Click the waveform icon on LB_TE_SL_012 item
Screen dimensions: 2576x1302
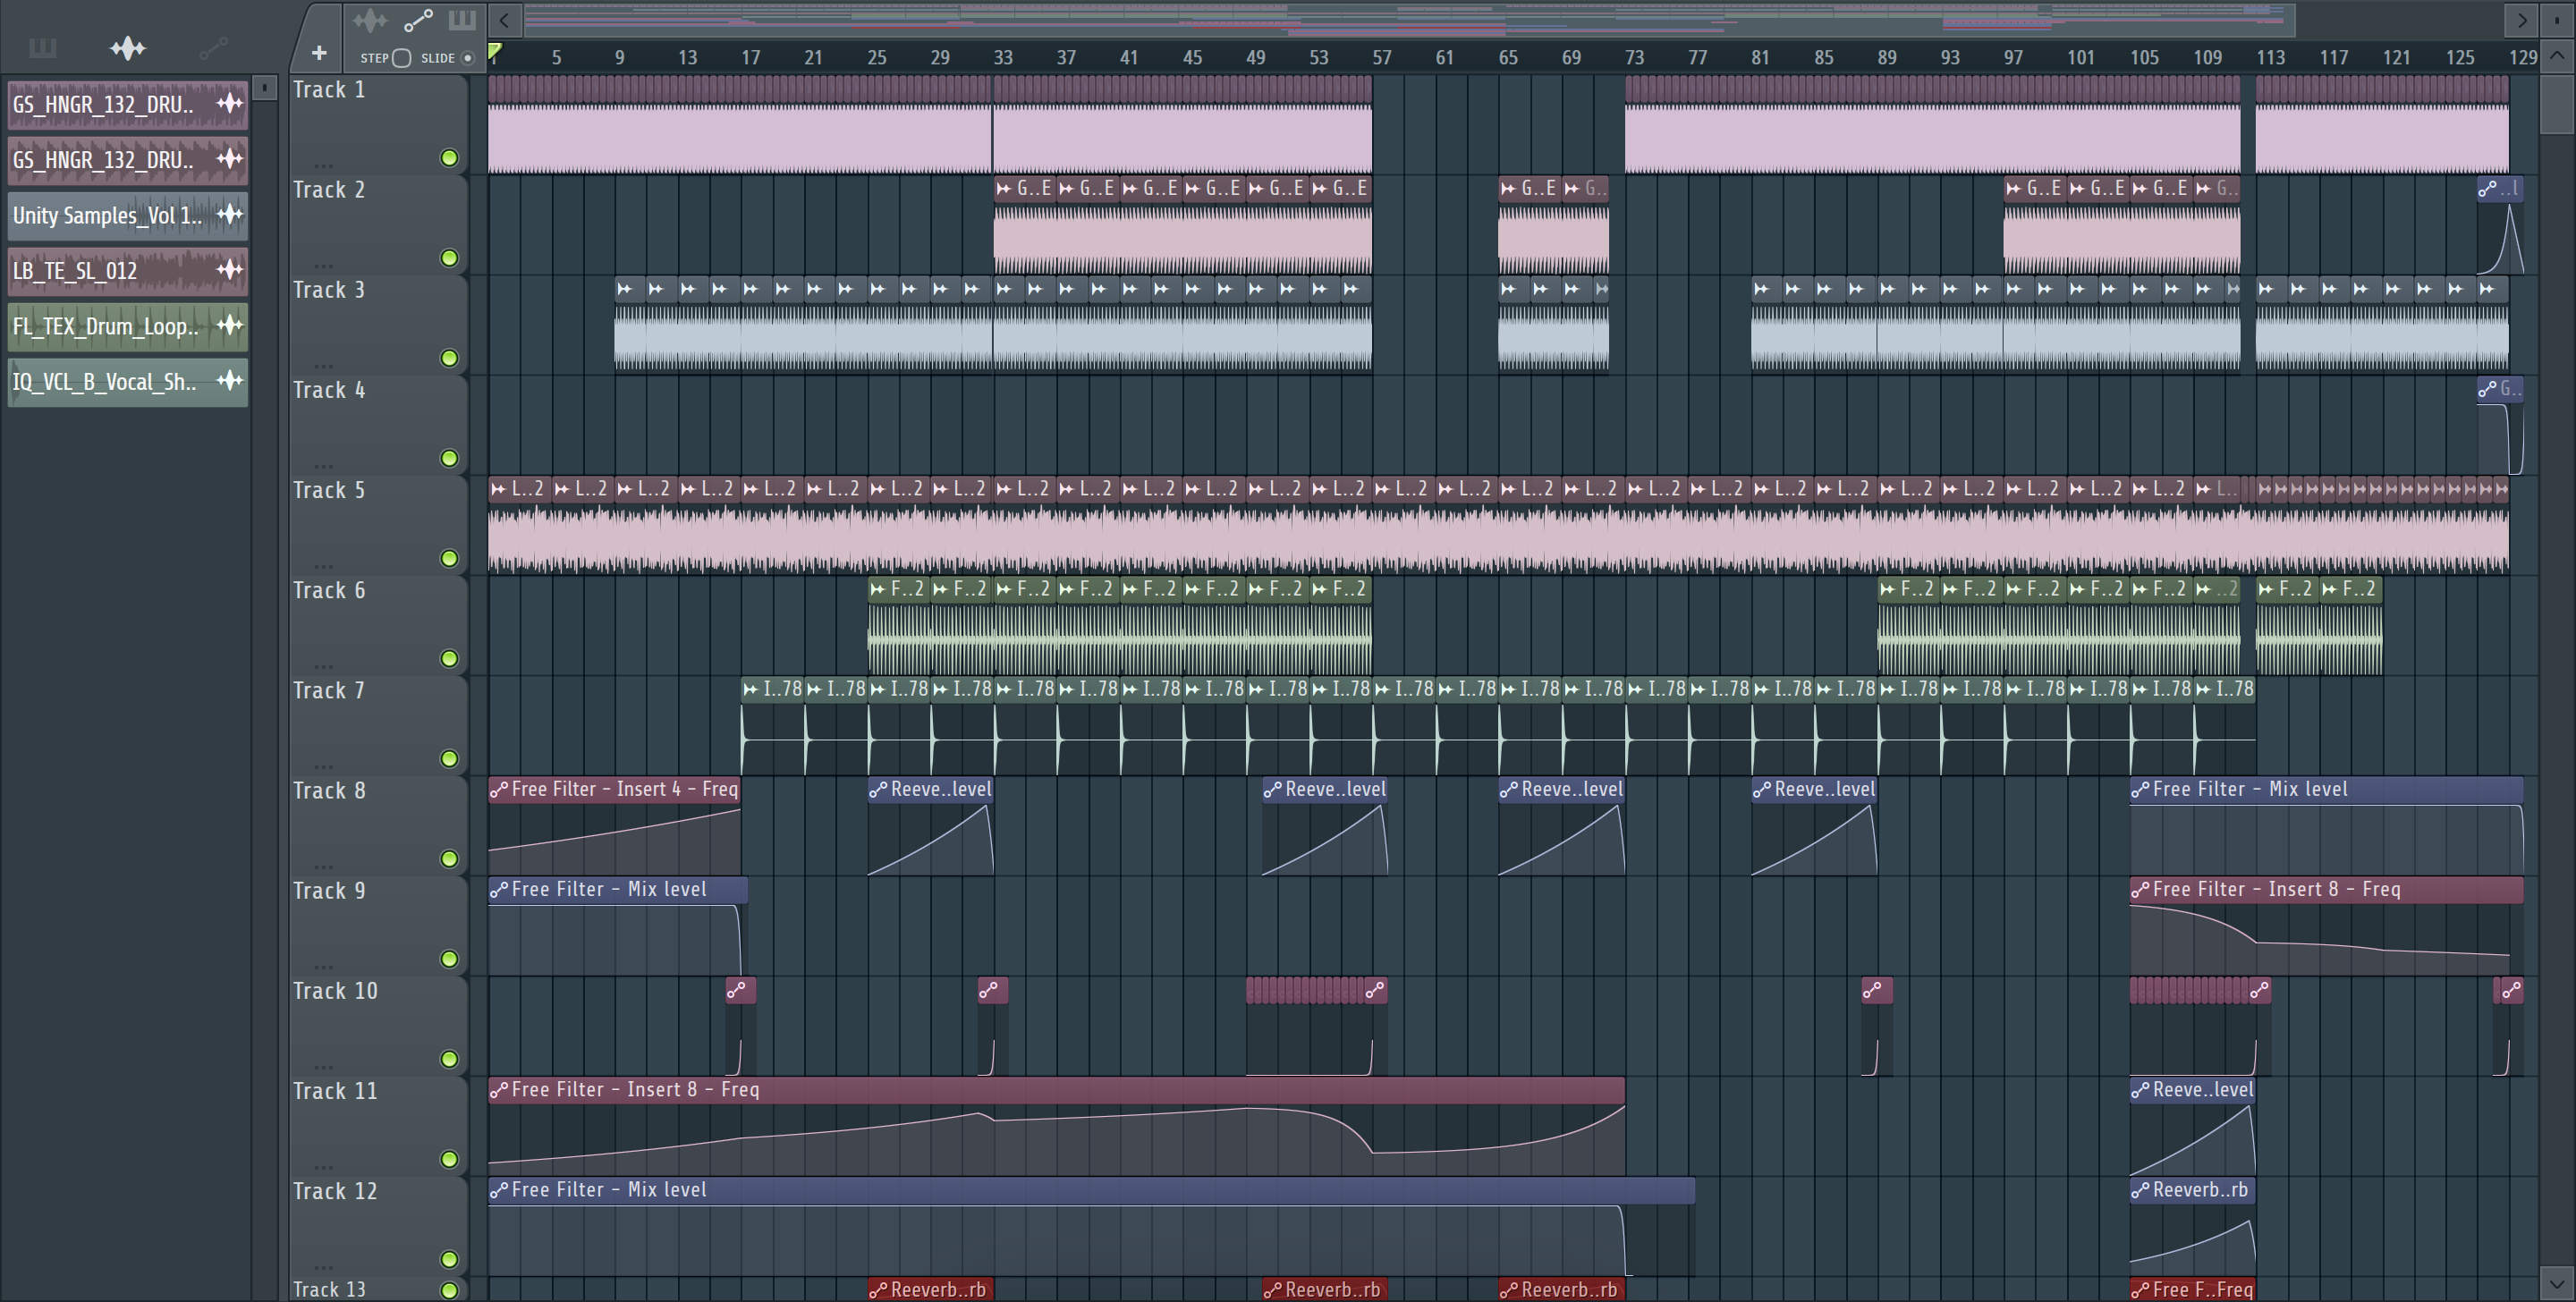[230, 270]
